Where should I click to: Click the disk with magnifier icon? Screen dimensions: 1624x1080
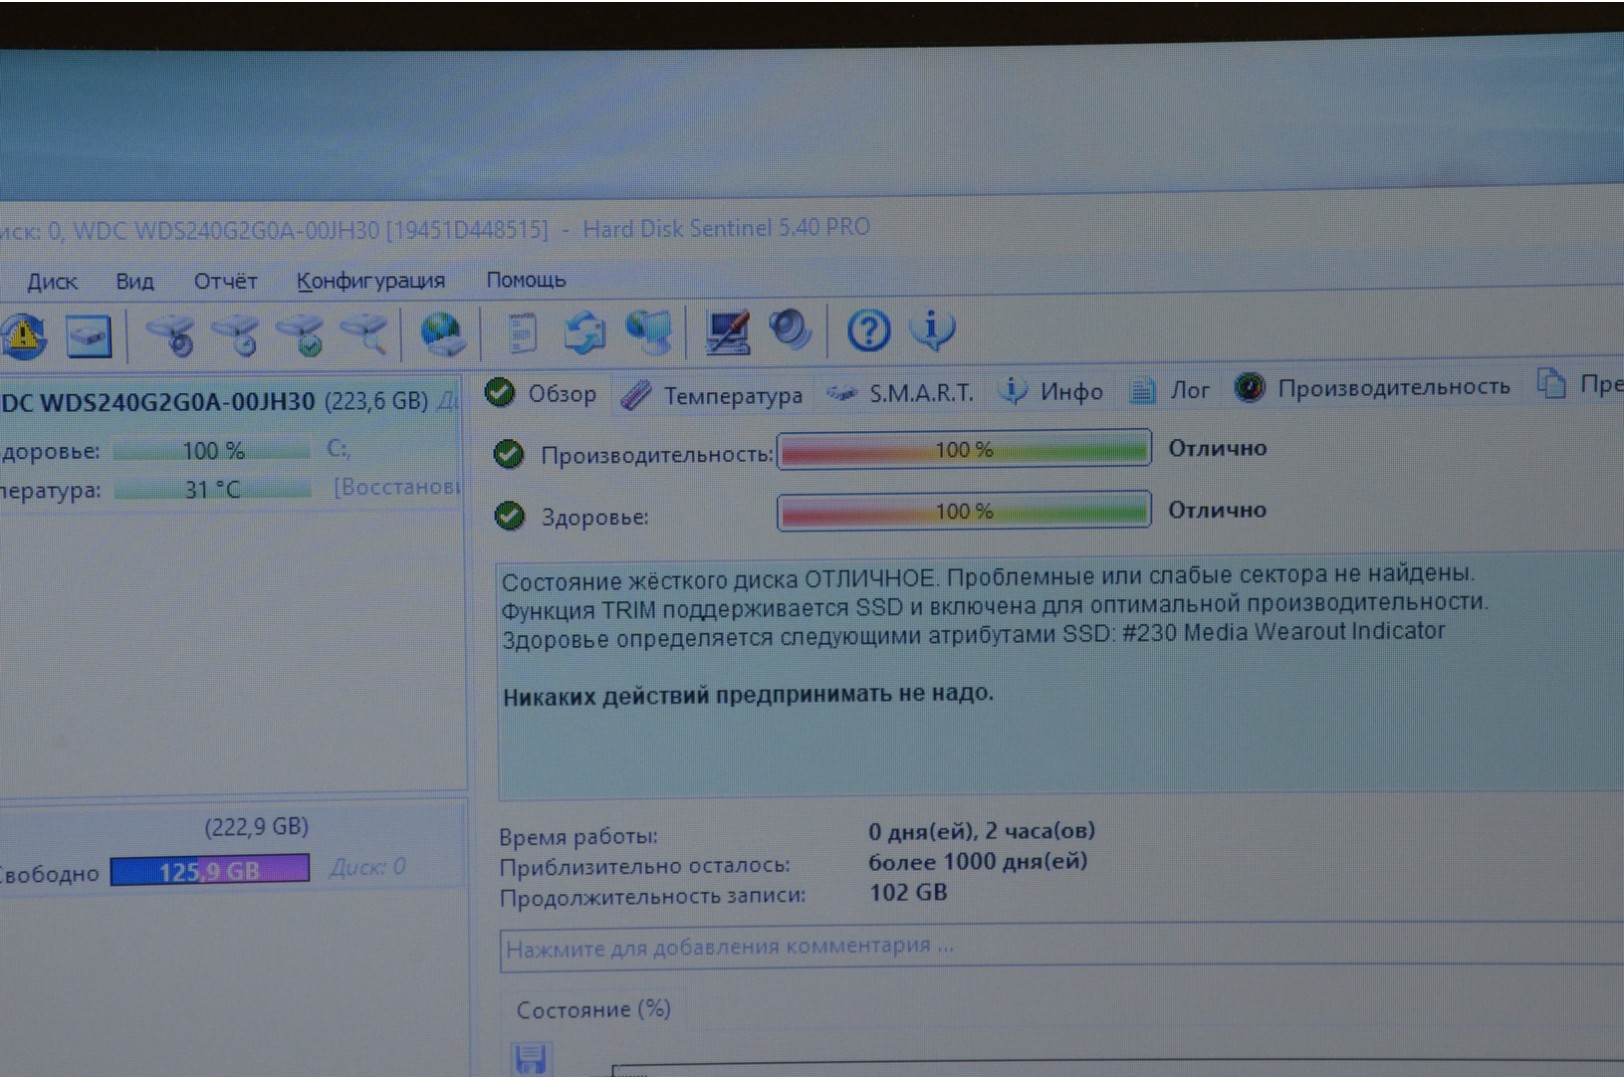365,334
